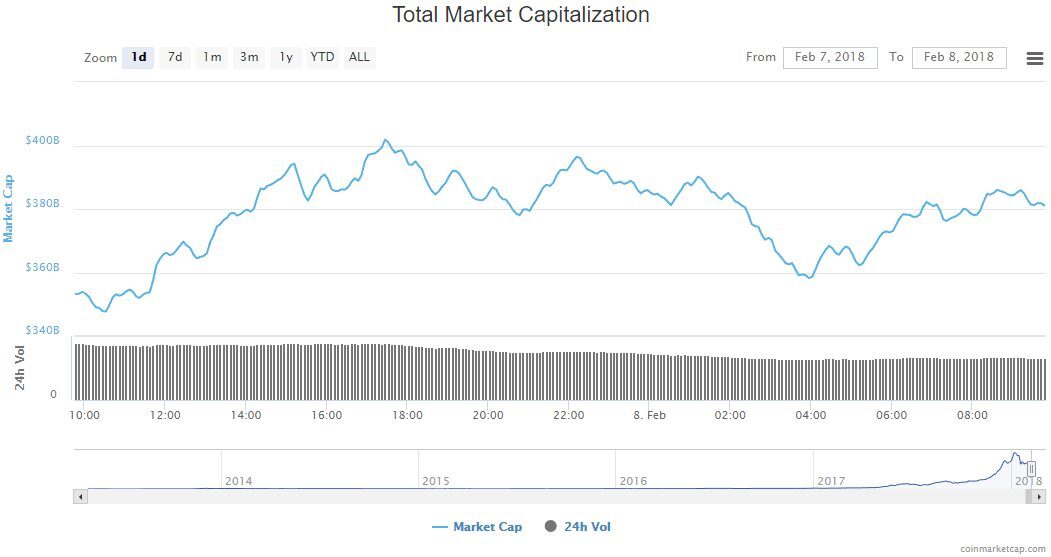Click the market cap peak near 18:00

coord(385,140)
